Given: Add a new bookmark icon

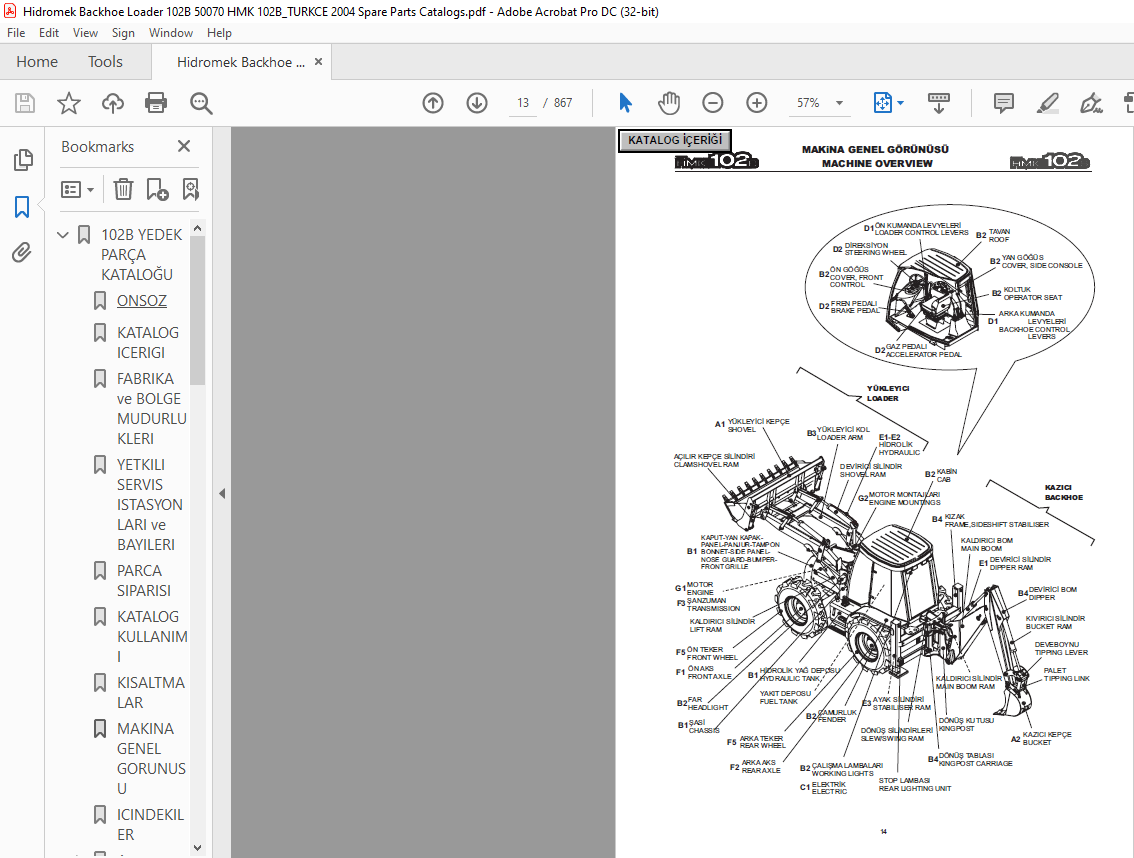Looking at the screenshot, I should click(x=157, y=190).
